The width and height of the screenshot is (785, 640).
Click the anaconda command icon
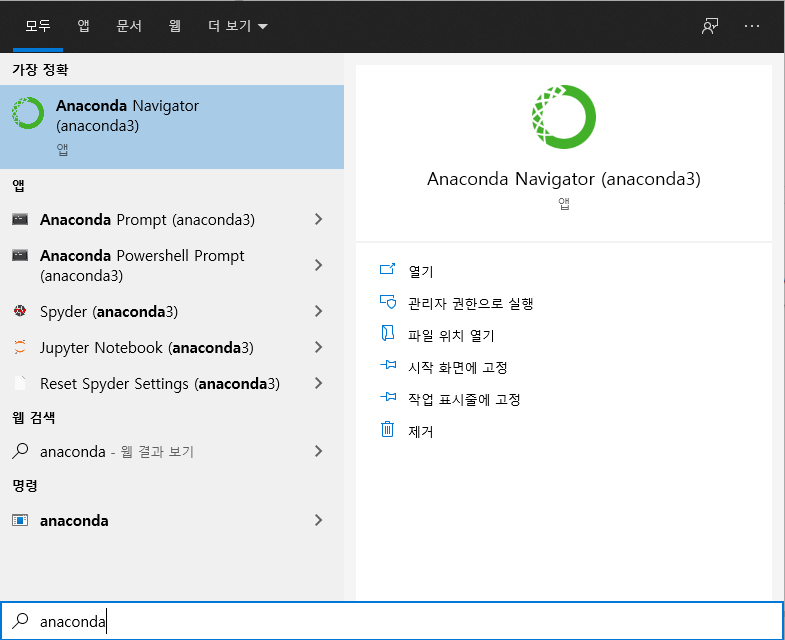point(20,520)
